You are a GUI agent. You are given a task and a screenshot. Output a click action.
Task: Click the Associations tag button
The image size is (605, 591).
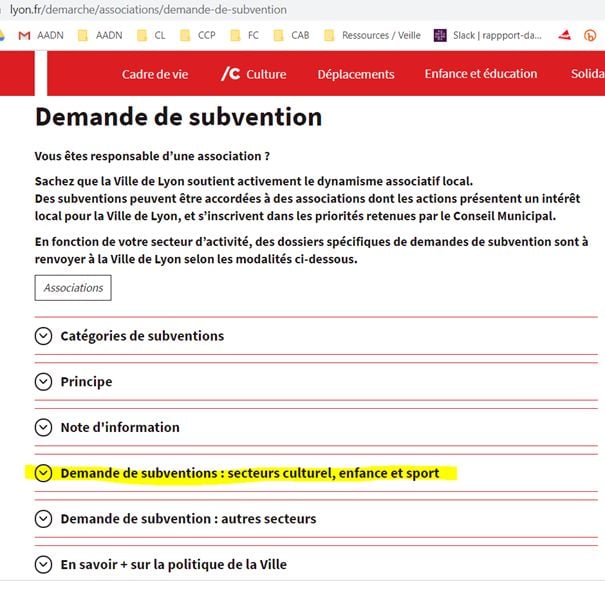pyautogui.click(x=73, y=288)
